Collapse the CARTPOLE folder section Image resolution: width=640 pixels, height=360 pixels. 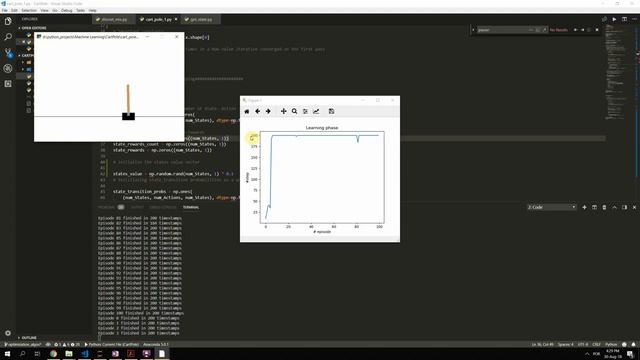tap(26, 56)
